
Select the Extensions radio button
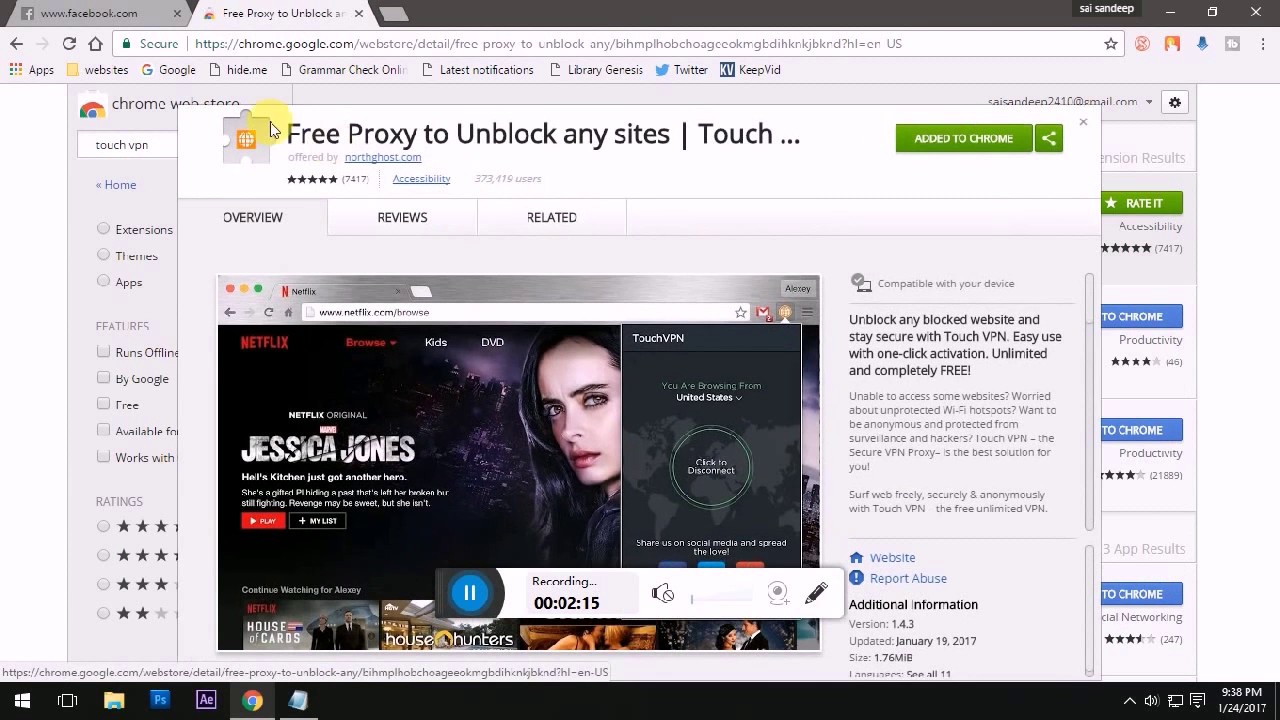coord(103,228)
